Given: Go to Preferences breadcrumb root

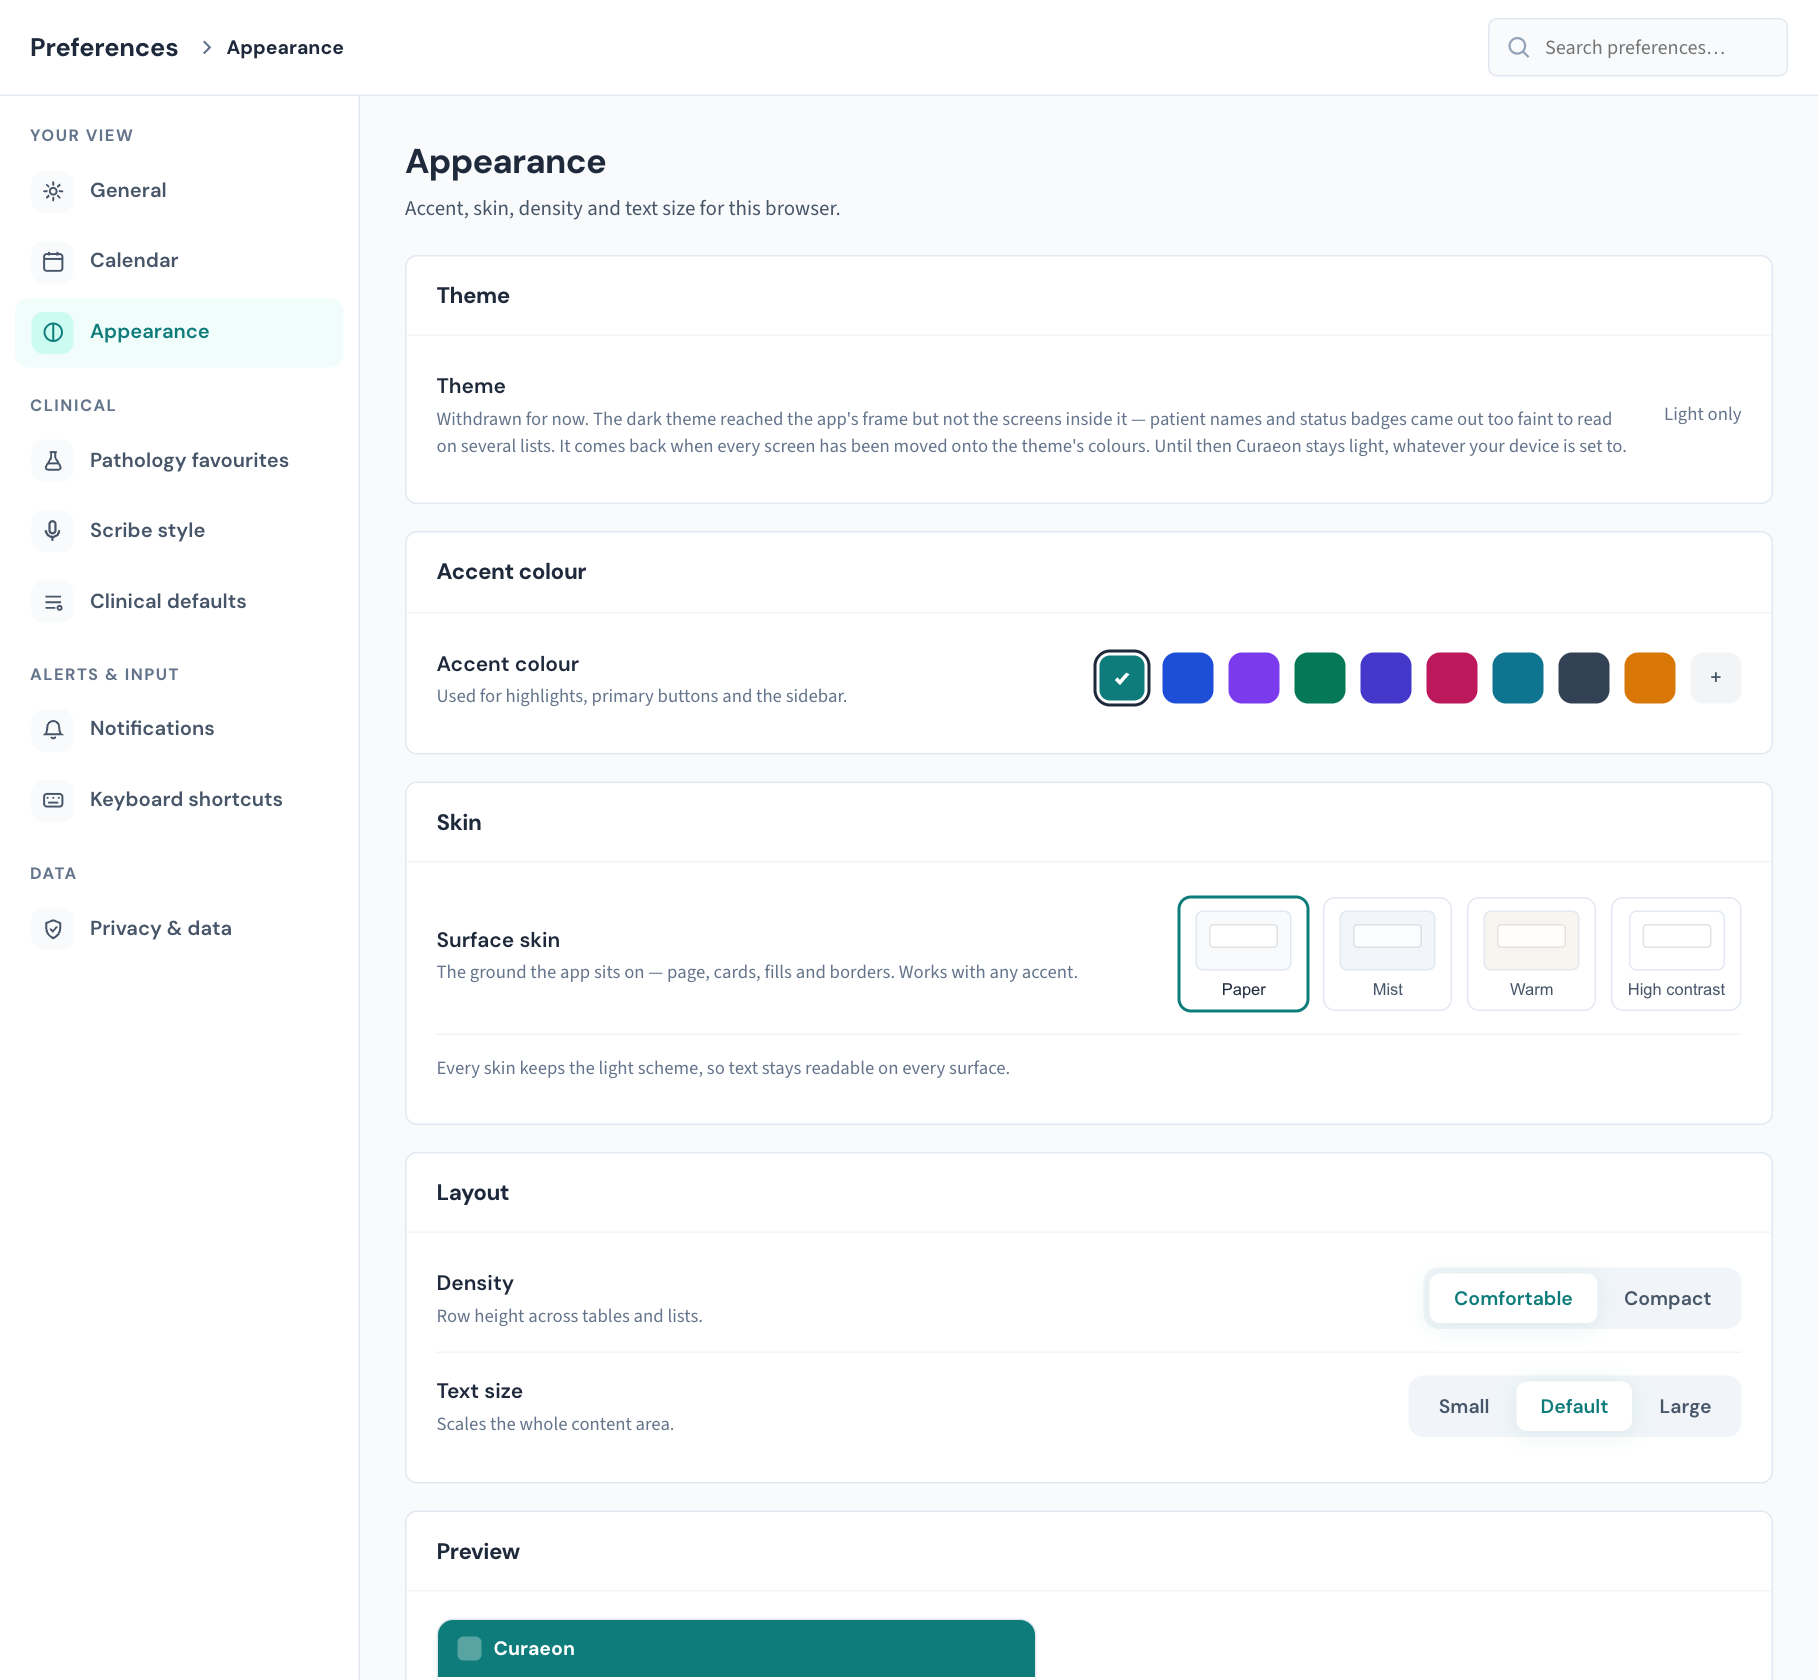Looking at the screenshot, I should 104,47.
